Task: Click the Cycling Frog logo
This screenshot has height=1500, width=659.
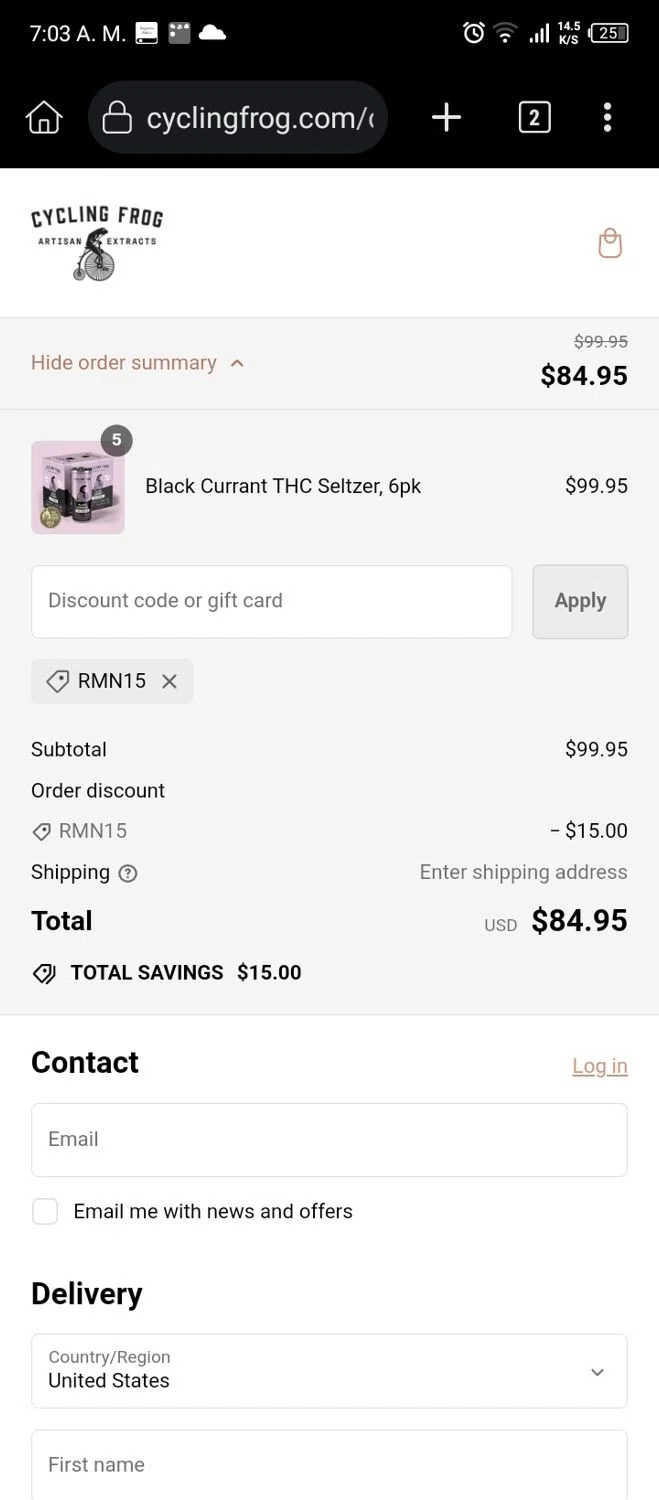Action: click(x=97, y=243)
